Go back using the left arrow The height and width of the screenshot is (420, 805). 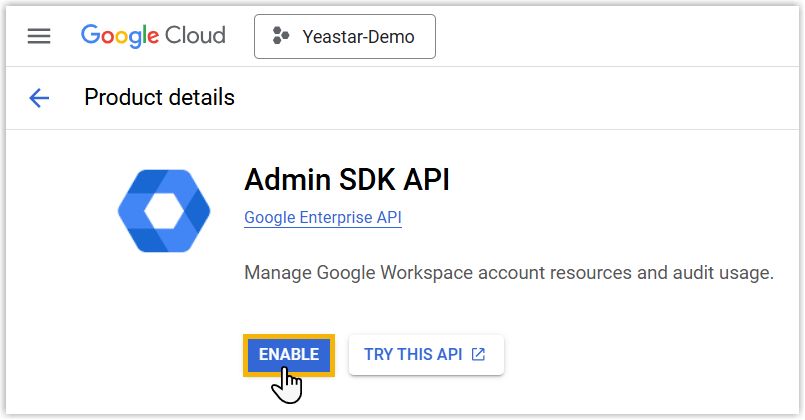pos(39,97)
